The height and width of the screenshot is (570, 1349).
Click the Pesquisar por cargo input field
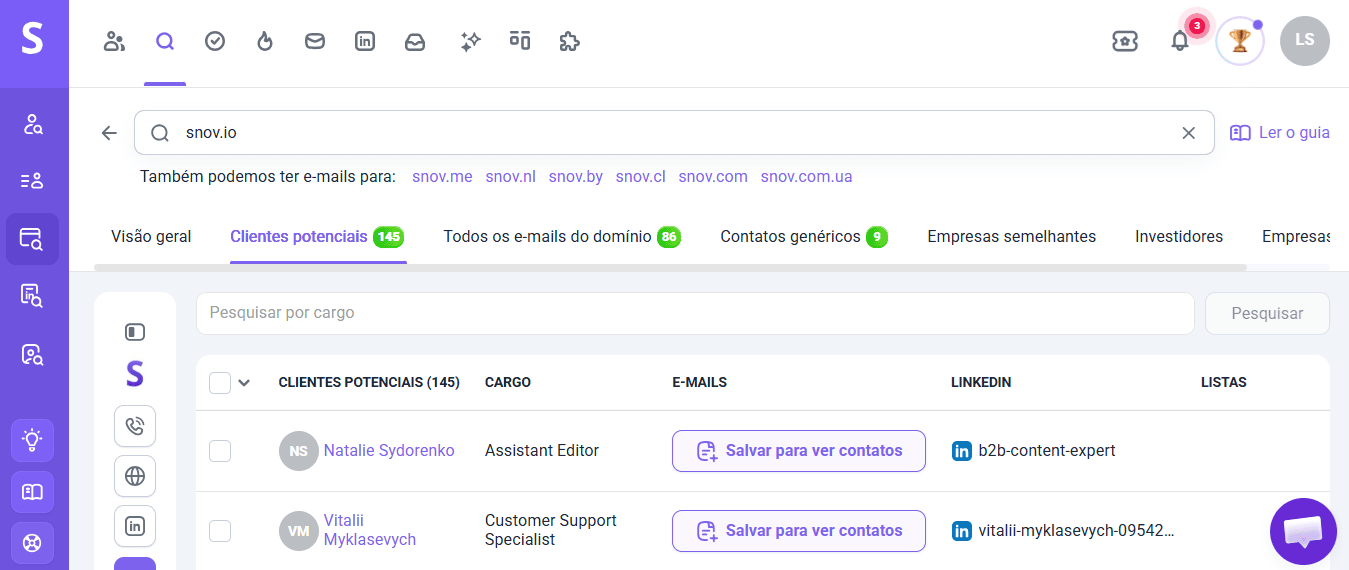[x=695, y=313]
